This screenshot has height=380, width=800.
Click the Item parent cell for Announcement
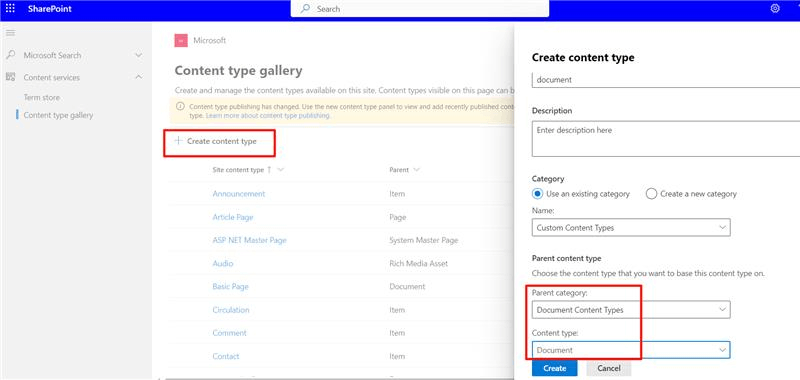coord(397,194)
